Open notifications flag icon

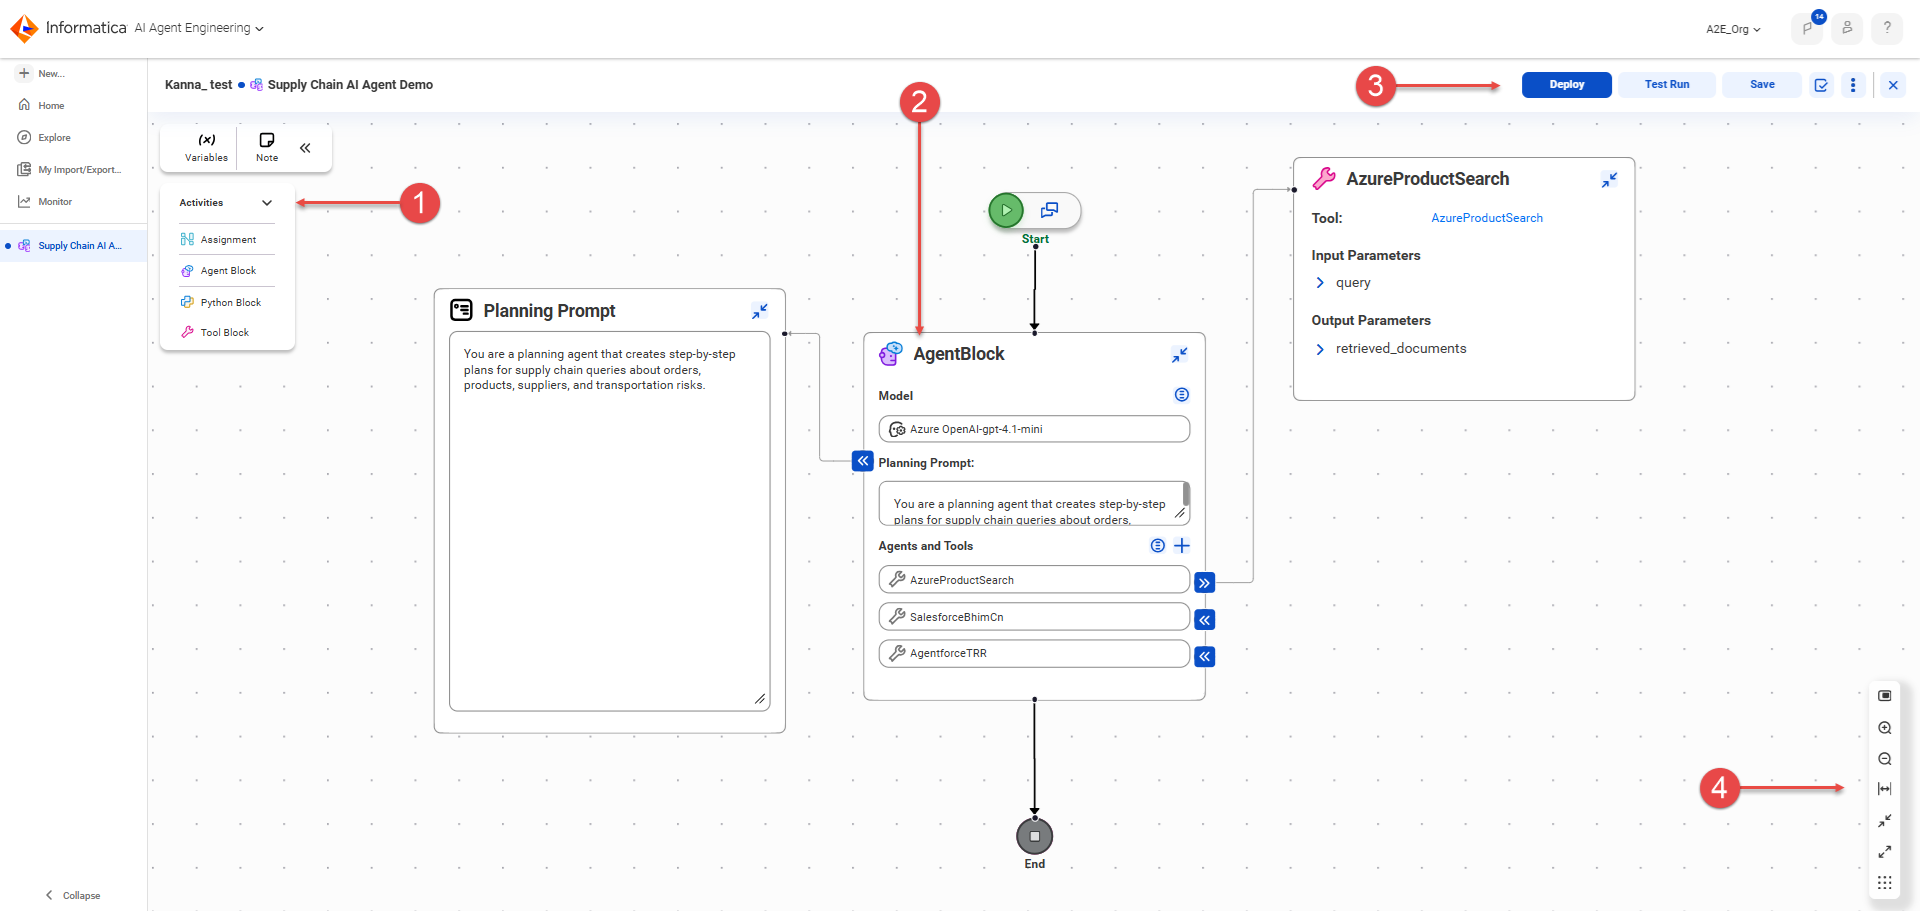(x=1808, y=28)
